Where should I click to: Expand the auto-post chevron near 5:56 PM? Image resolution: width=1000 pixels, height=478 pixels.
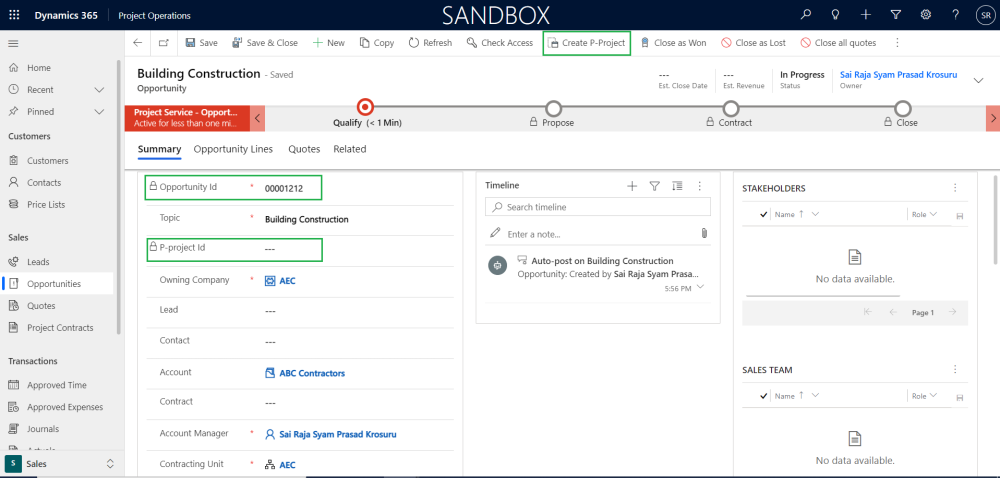click(x=701, y=287)
